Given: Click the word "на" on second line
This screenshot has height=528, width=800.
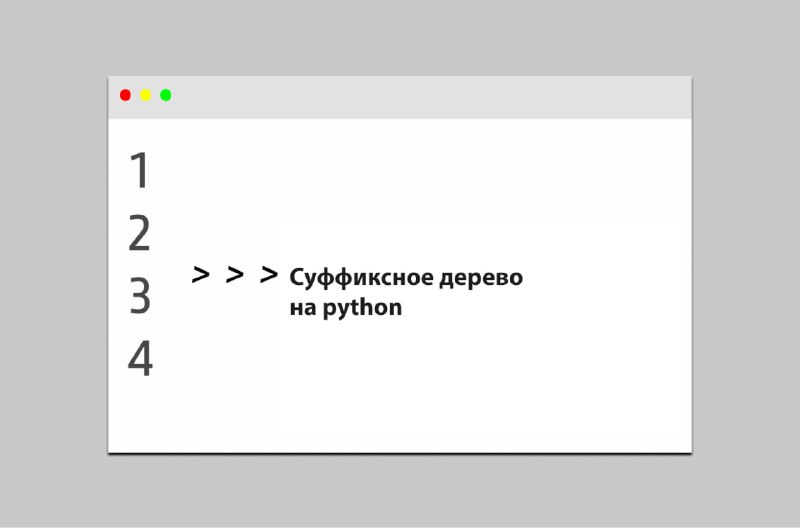Looking at the screenshot, I should click(303, 309).
